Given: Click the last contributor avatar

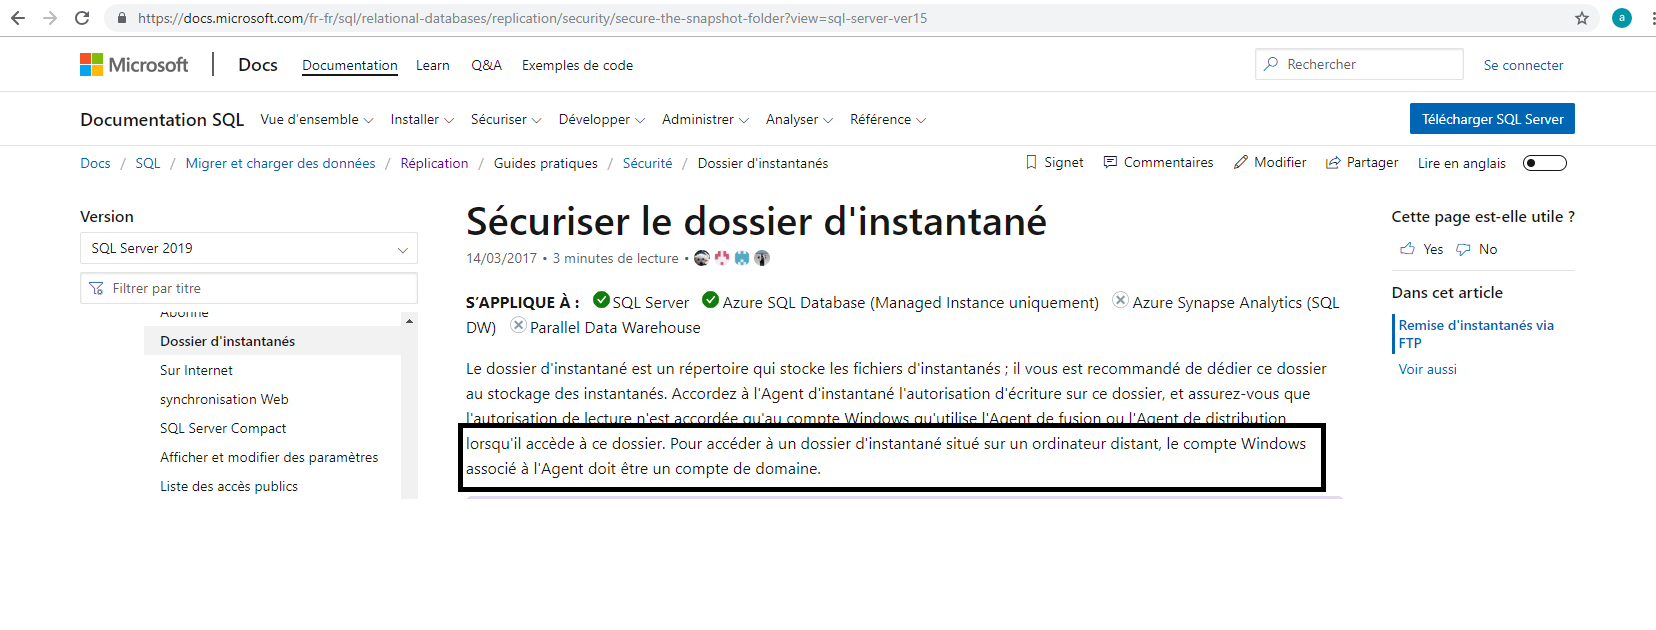Looking at the screenshot, I should click(762, 258).
